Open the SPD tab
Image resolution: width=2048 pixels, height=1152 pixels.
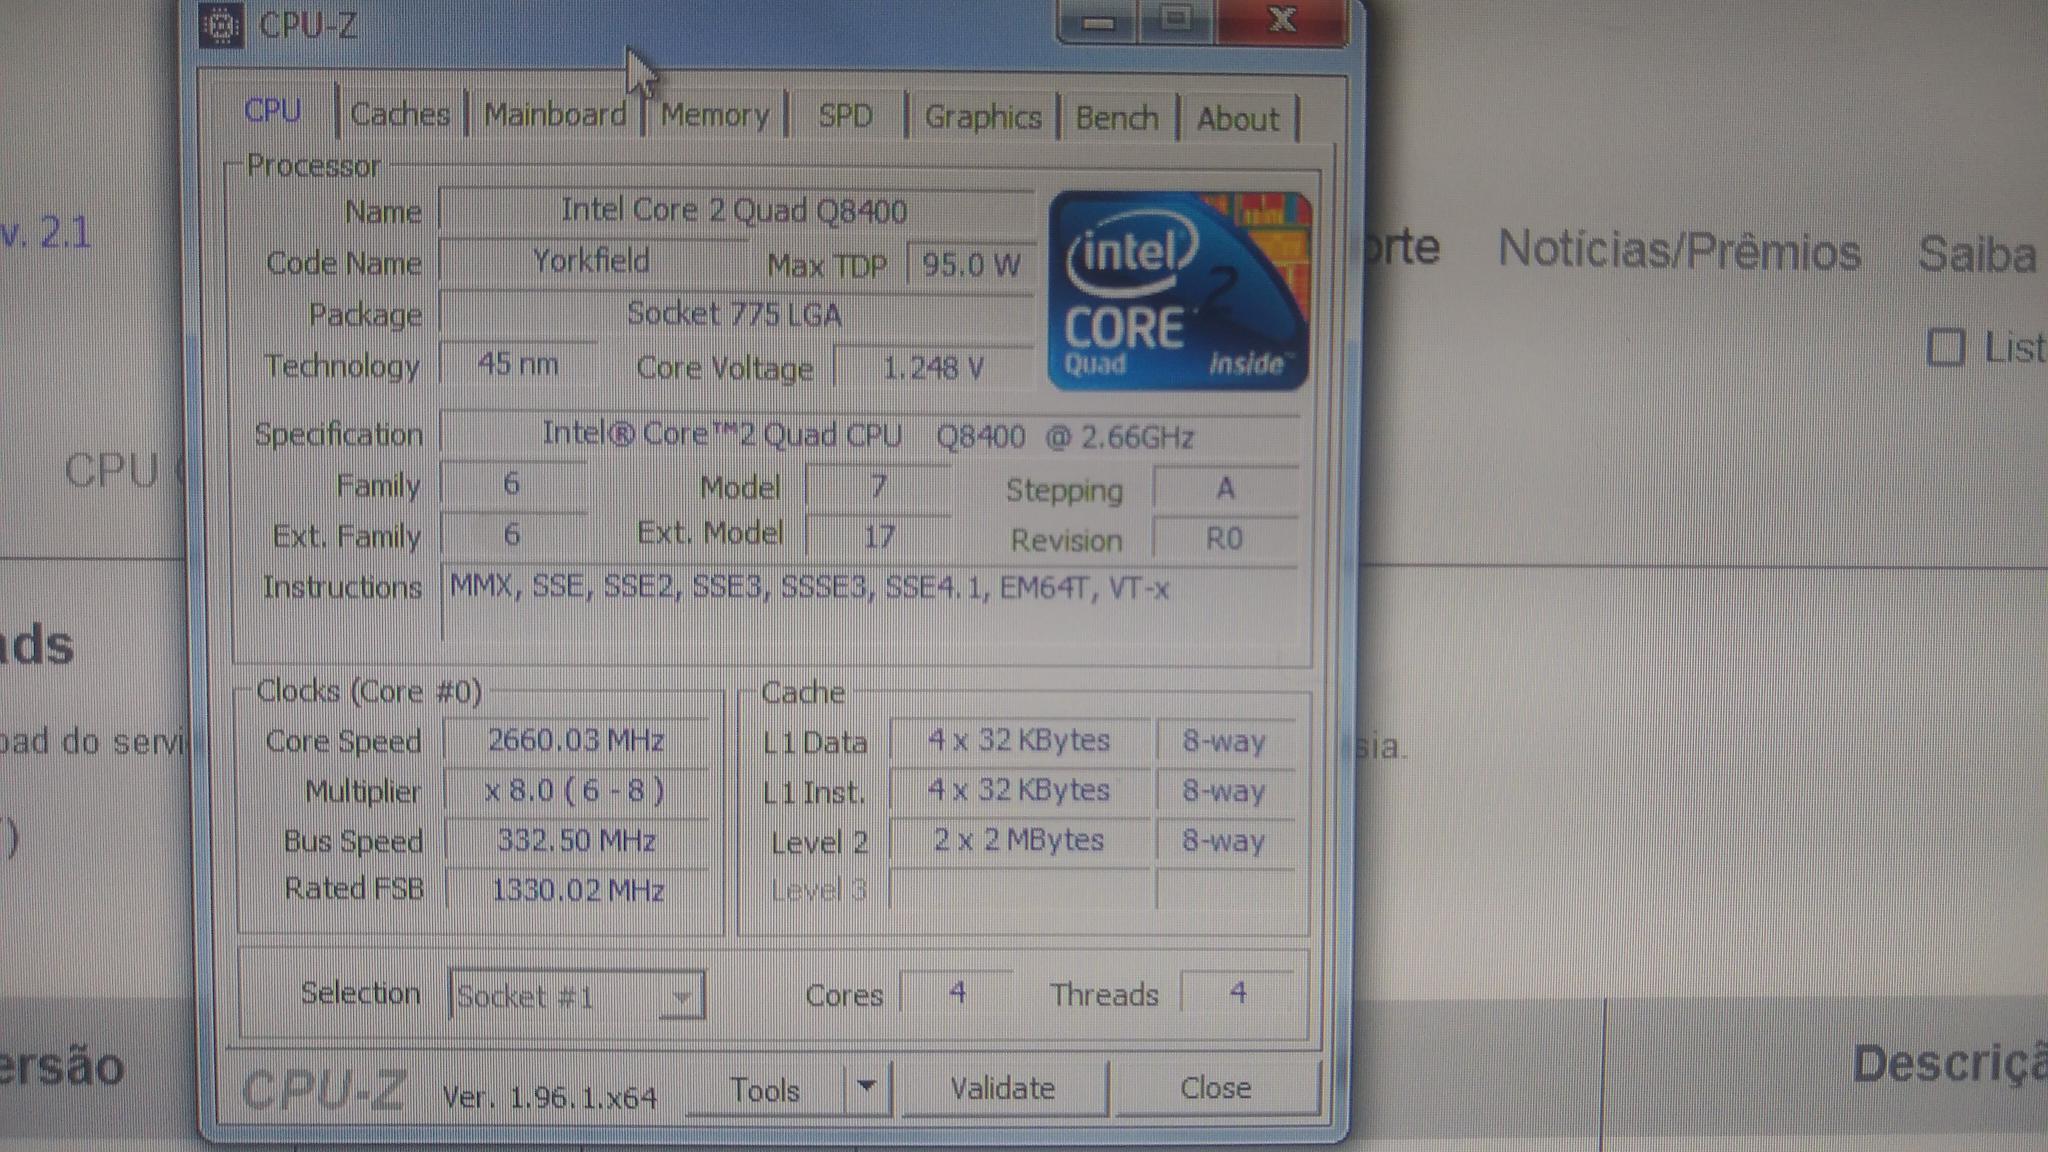point(845,116)
